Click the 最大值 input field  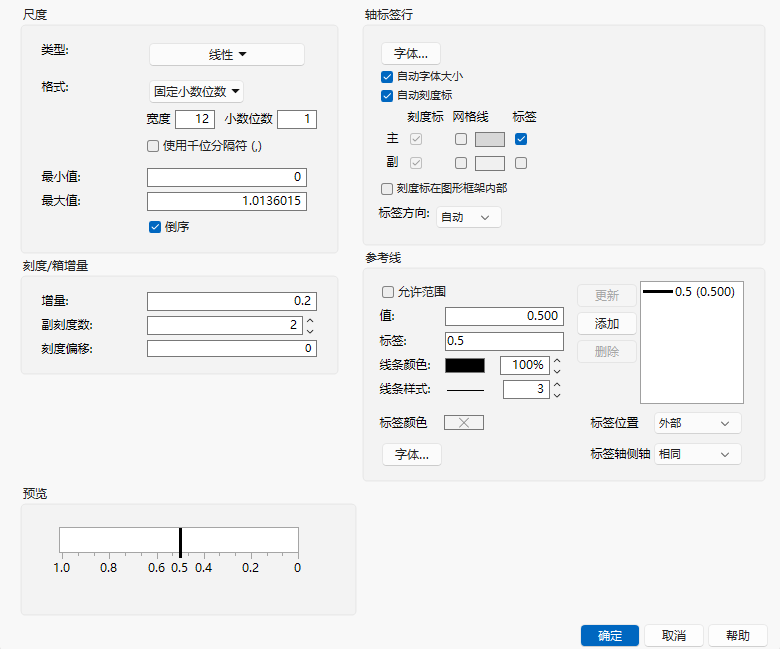coord(227,201)
